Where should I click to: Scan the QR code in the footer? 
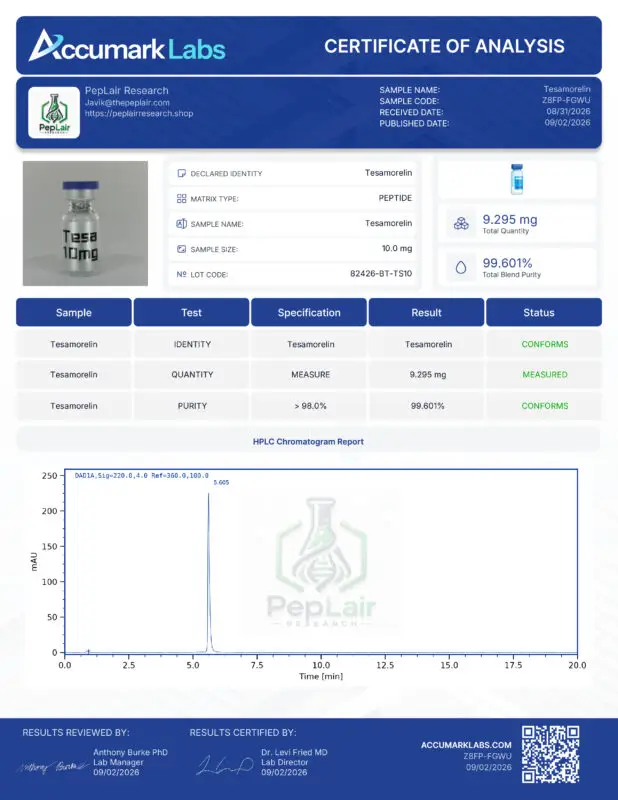(x=550, y=754)
